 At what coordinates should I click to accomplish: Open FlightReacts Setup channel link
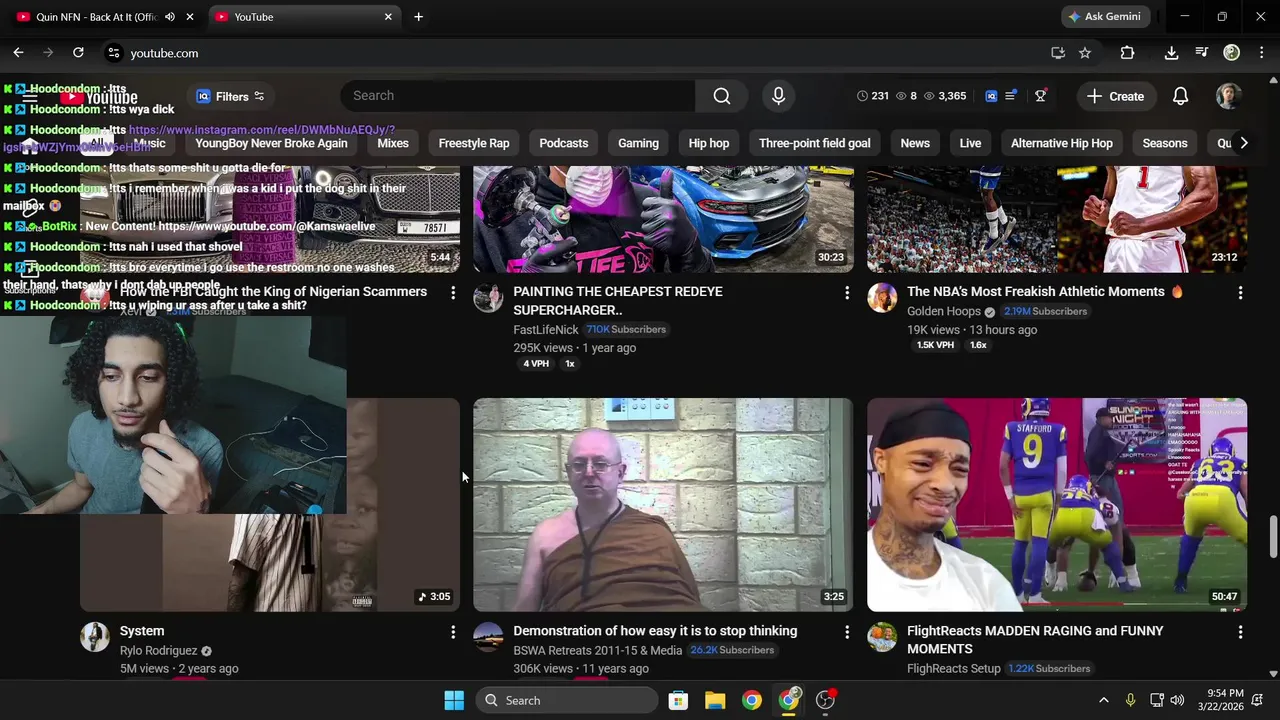pyautogui.click(x=954, y=669)
